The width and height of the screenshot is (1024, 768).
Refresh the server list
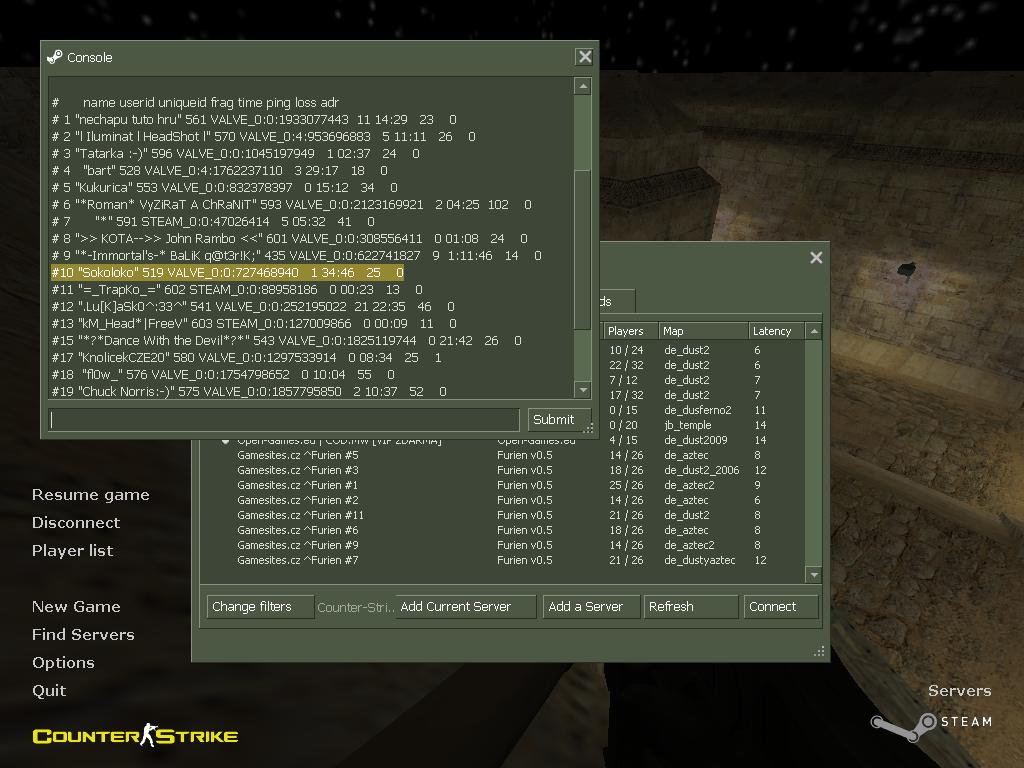tap(690, 606)
